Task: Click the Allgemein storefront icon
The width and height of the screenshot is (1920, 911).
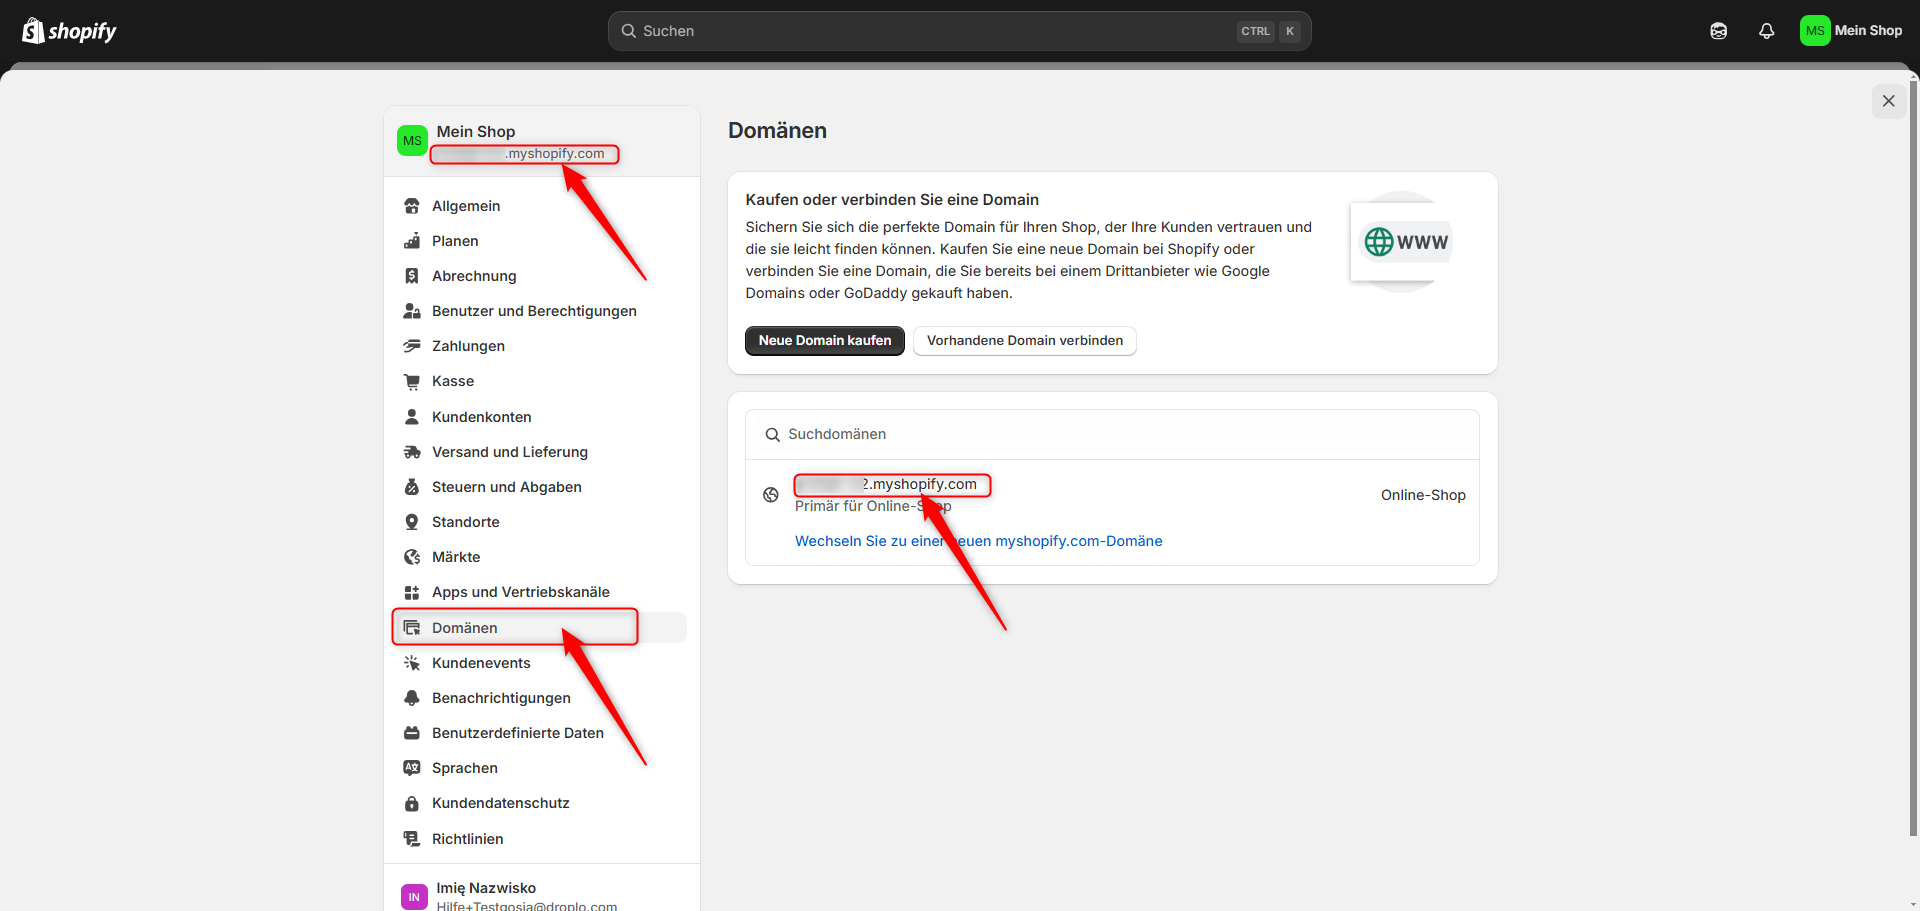Action: [411, 206]
